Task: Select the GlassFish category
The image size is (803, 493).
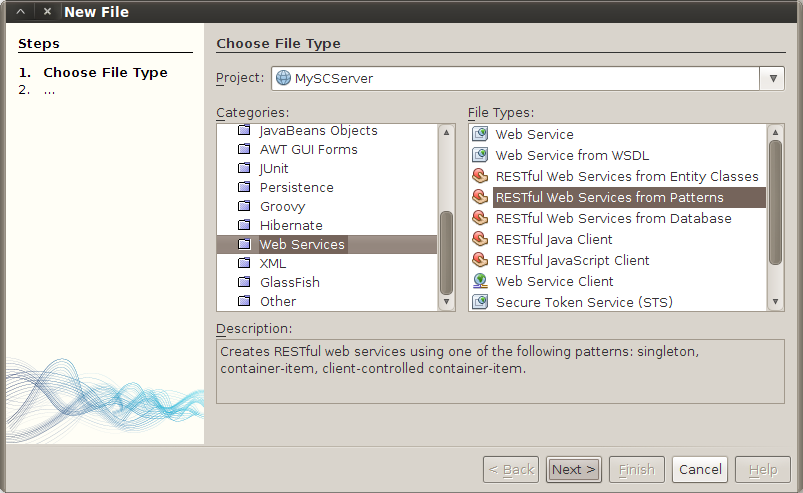Action: click(289, 282)
